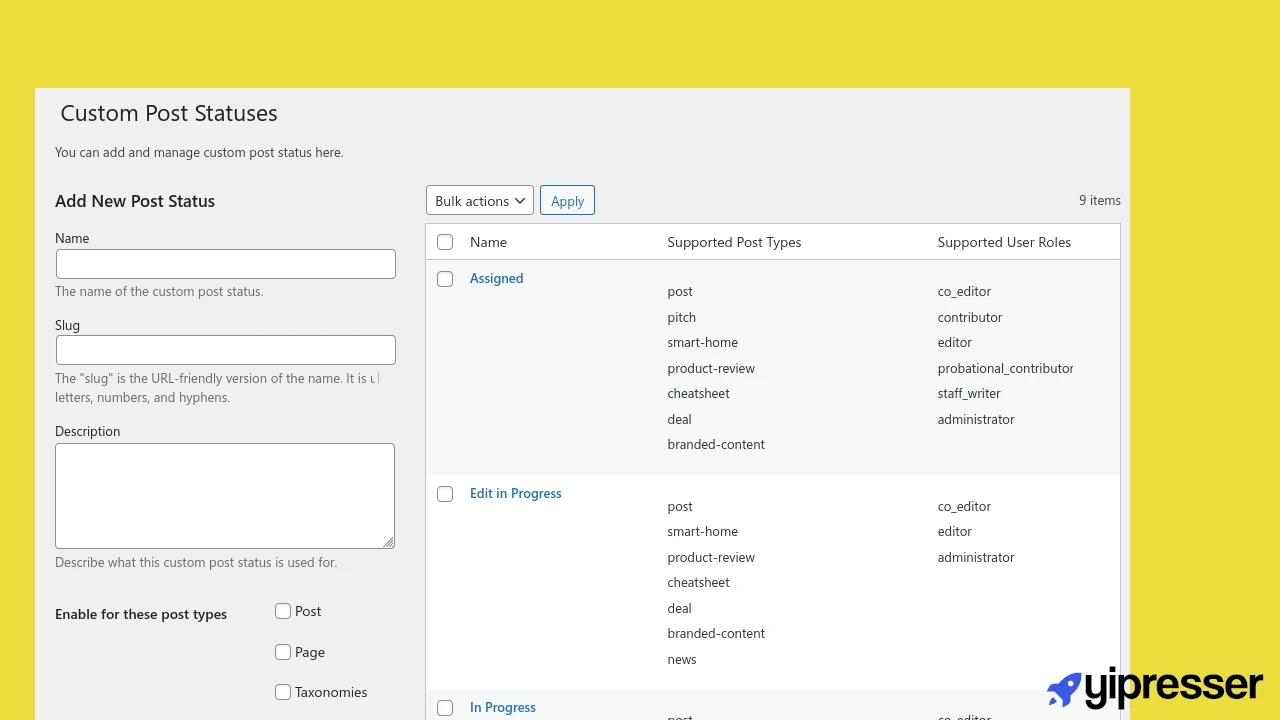
Task: Click the Name input field
Action: click(x=225, y=263)
